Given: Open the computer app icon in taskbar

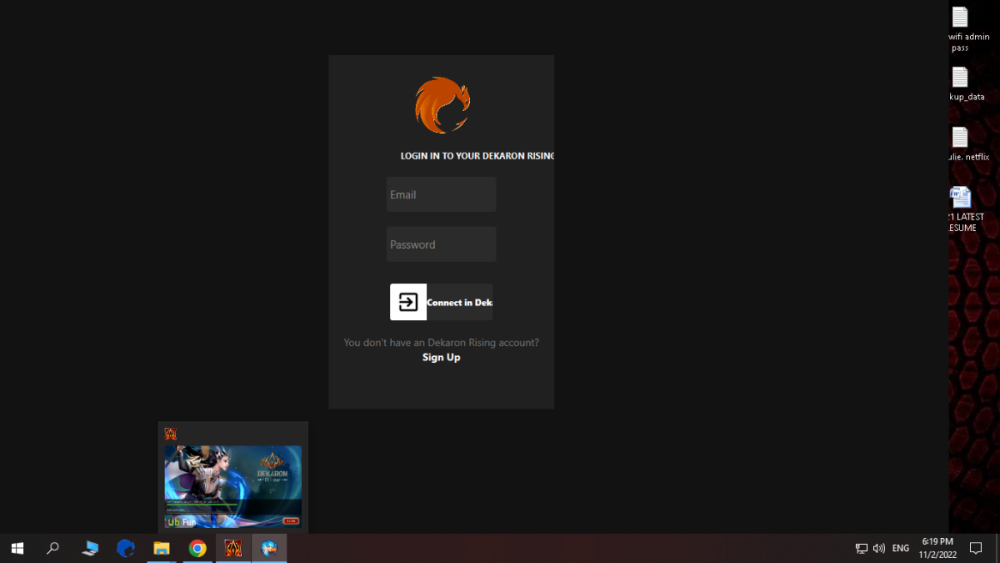Looking at the screenshot, I should click(90, 548).
